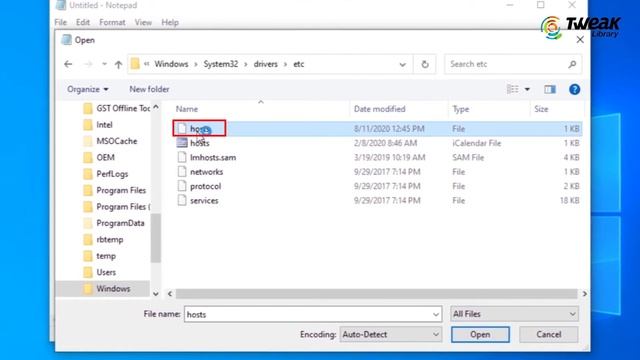This screenshot has height=360, width=640.
Task: Click the horizontal scrollbar left arrow
Action: pos(170,293)
